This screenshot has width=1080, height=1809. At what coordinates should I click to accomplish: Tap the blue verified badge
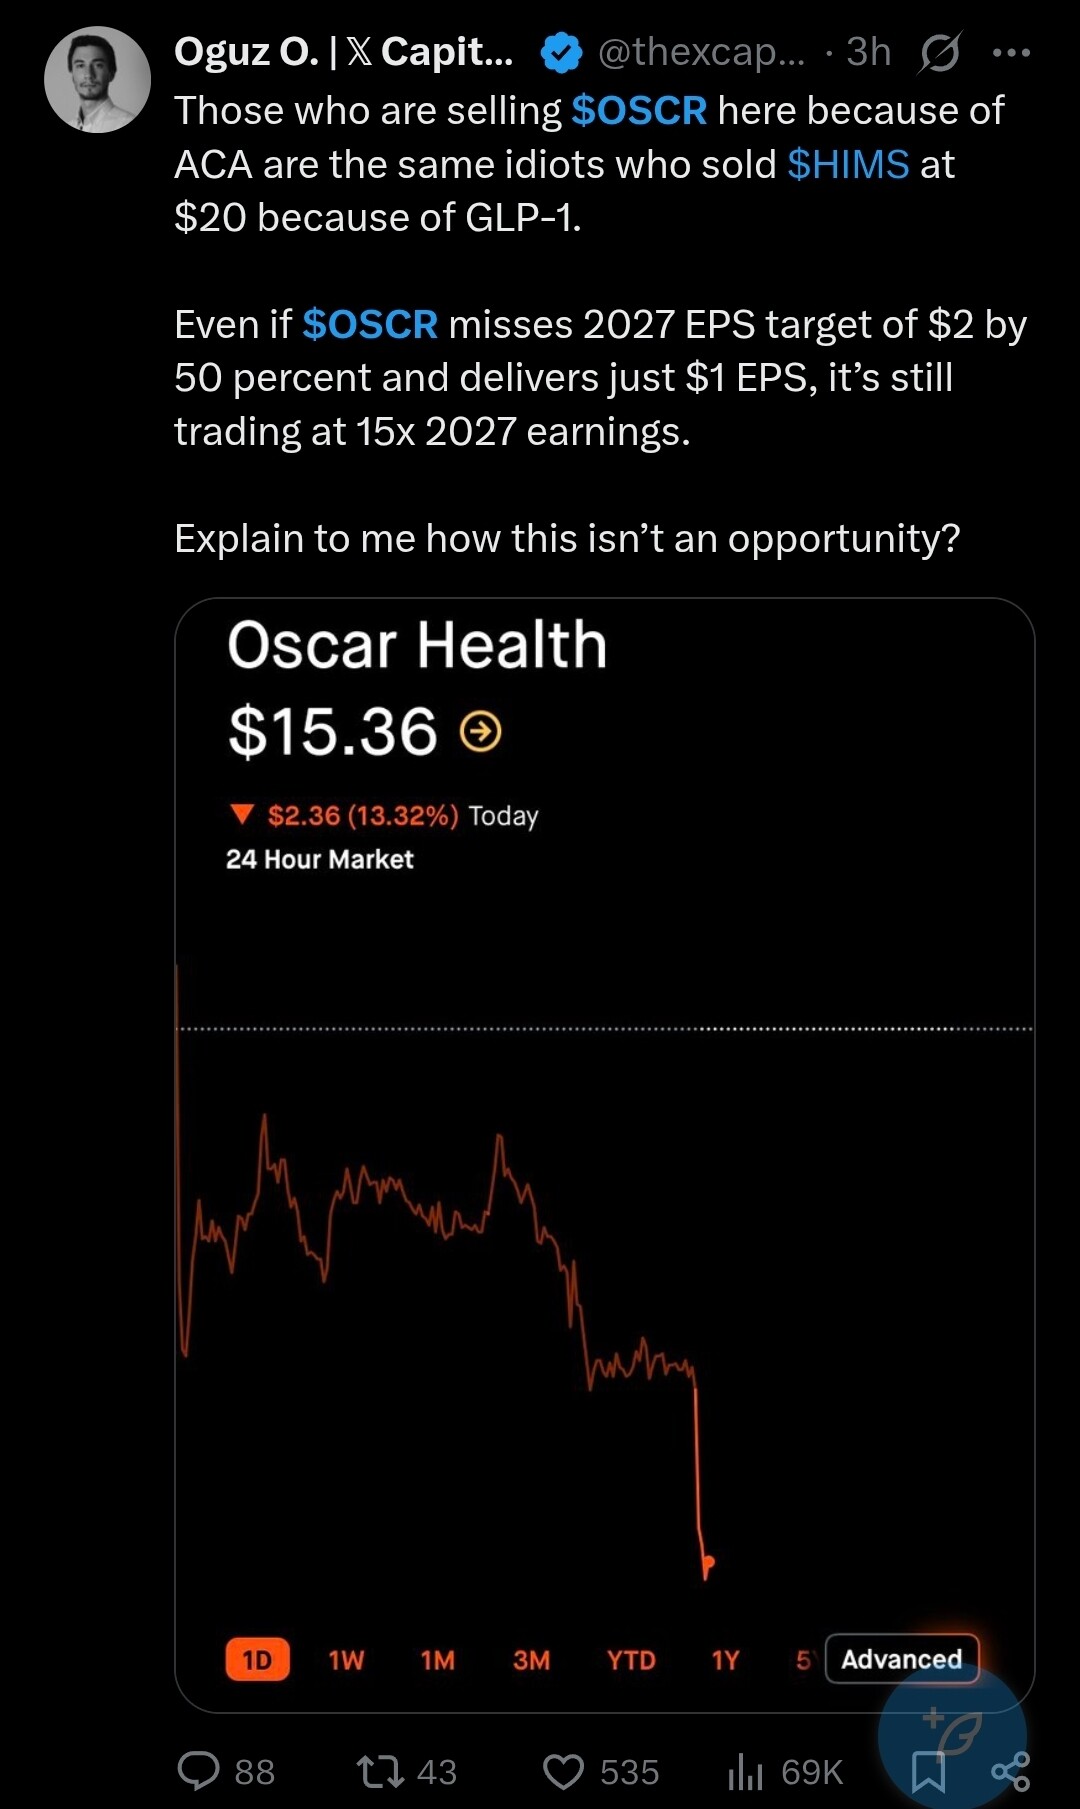click(561, 53)
